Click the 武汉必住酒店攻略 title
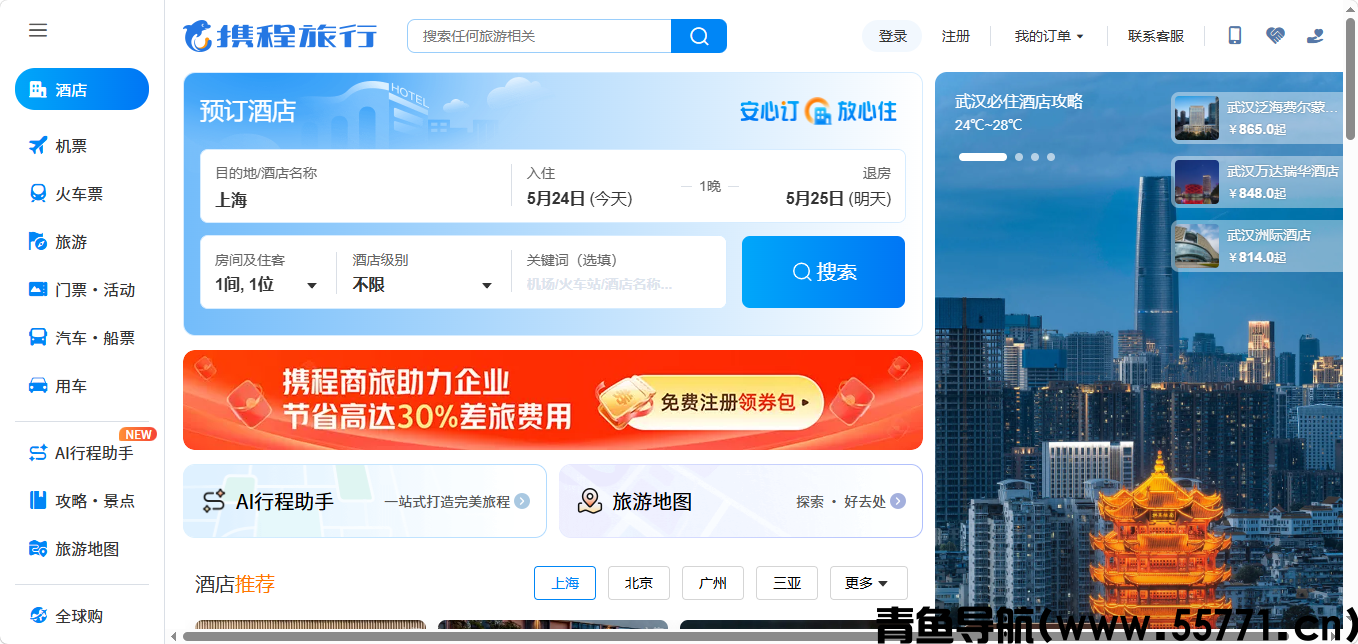The image size is (1358, 644). [1019, 101]
